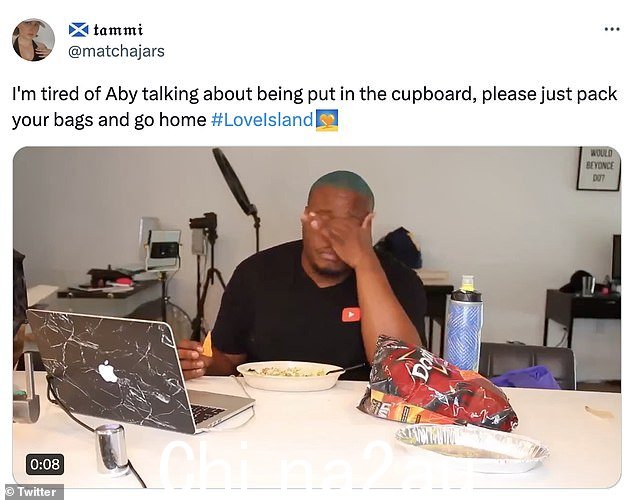The height and width of the screenshot is (500, 634).
Task: Open the three-dot more options menu
Action: point(612,29)
